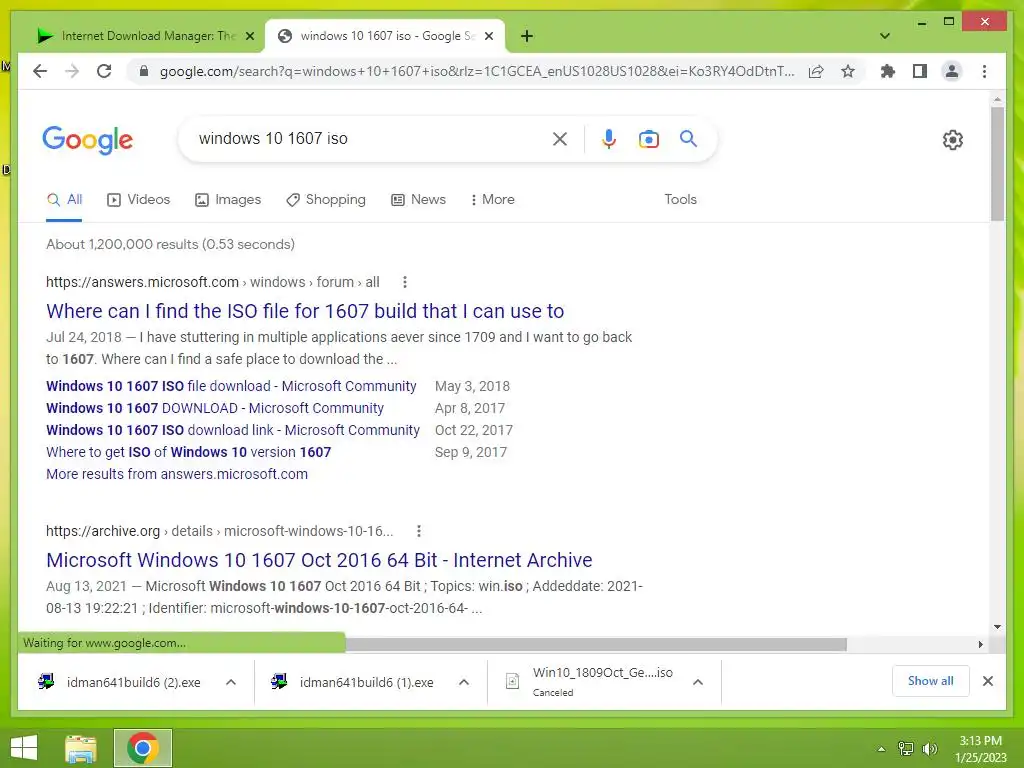Share this page using share icon
This screenshot has width=1024, height=768.
pos(816,71)
